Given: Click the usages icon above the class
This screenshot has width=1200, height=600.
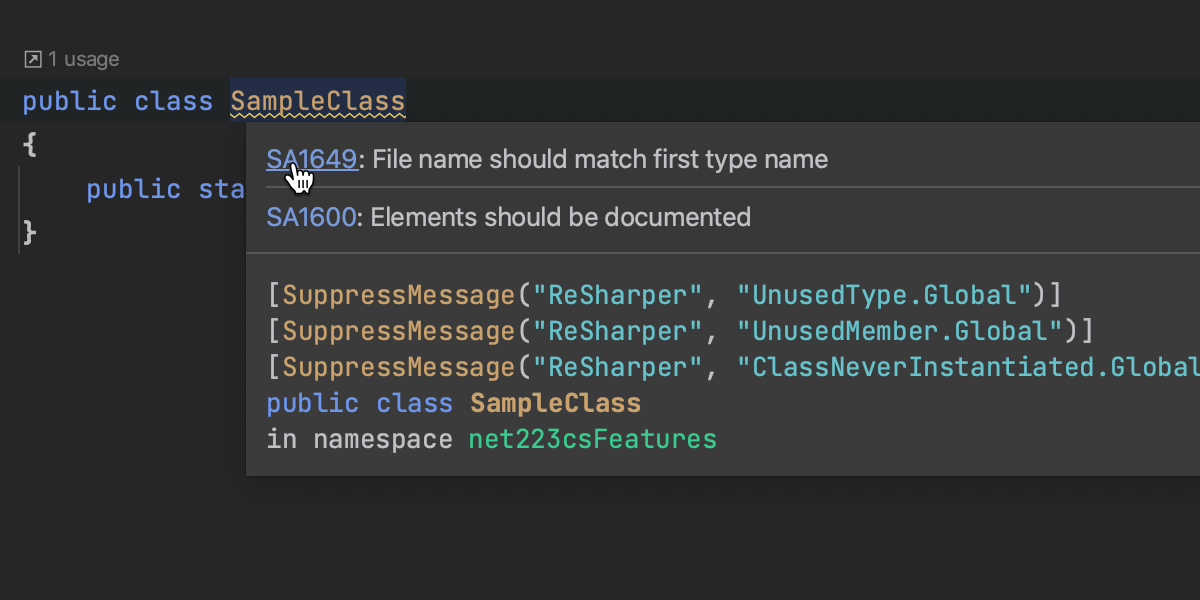Looking at the screenshot, I should point(33,60).
